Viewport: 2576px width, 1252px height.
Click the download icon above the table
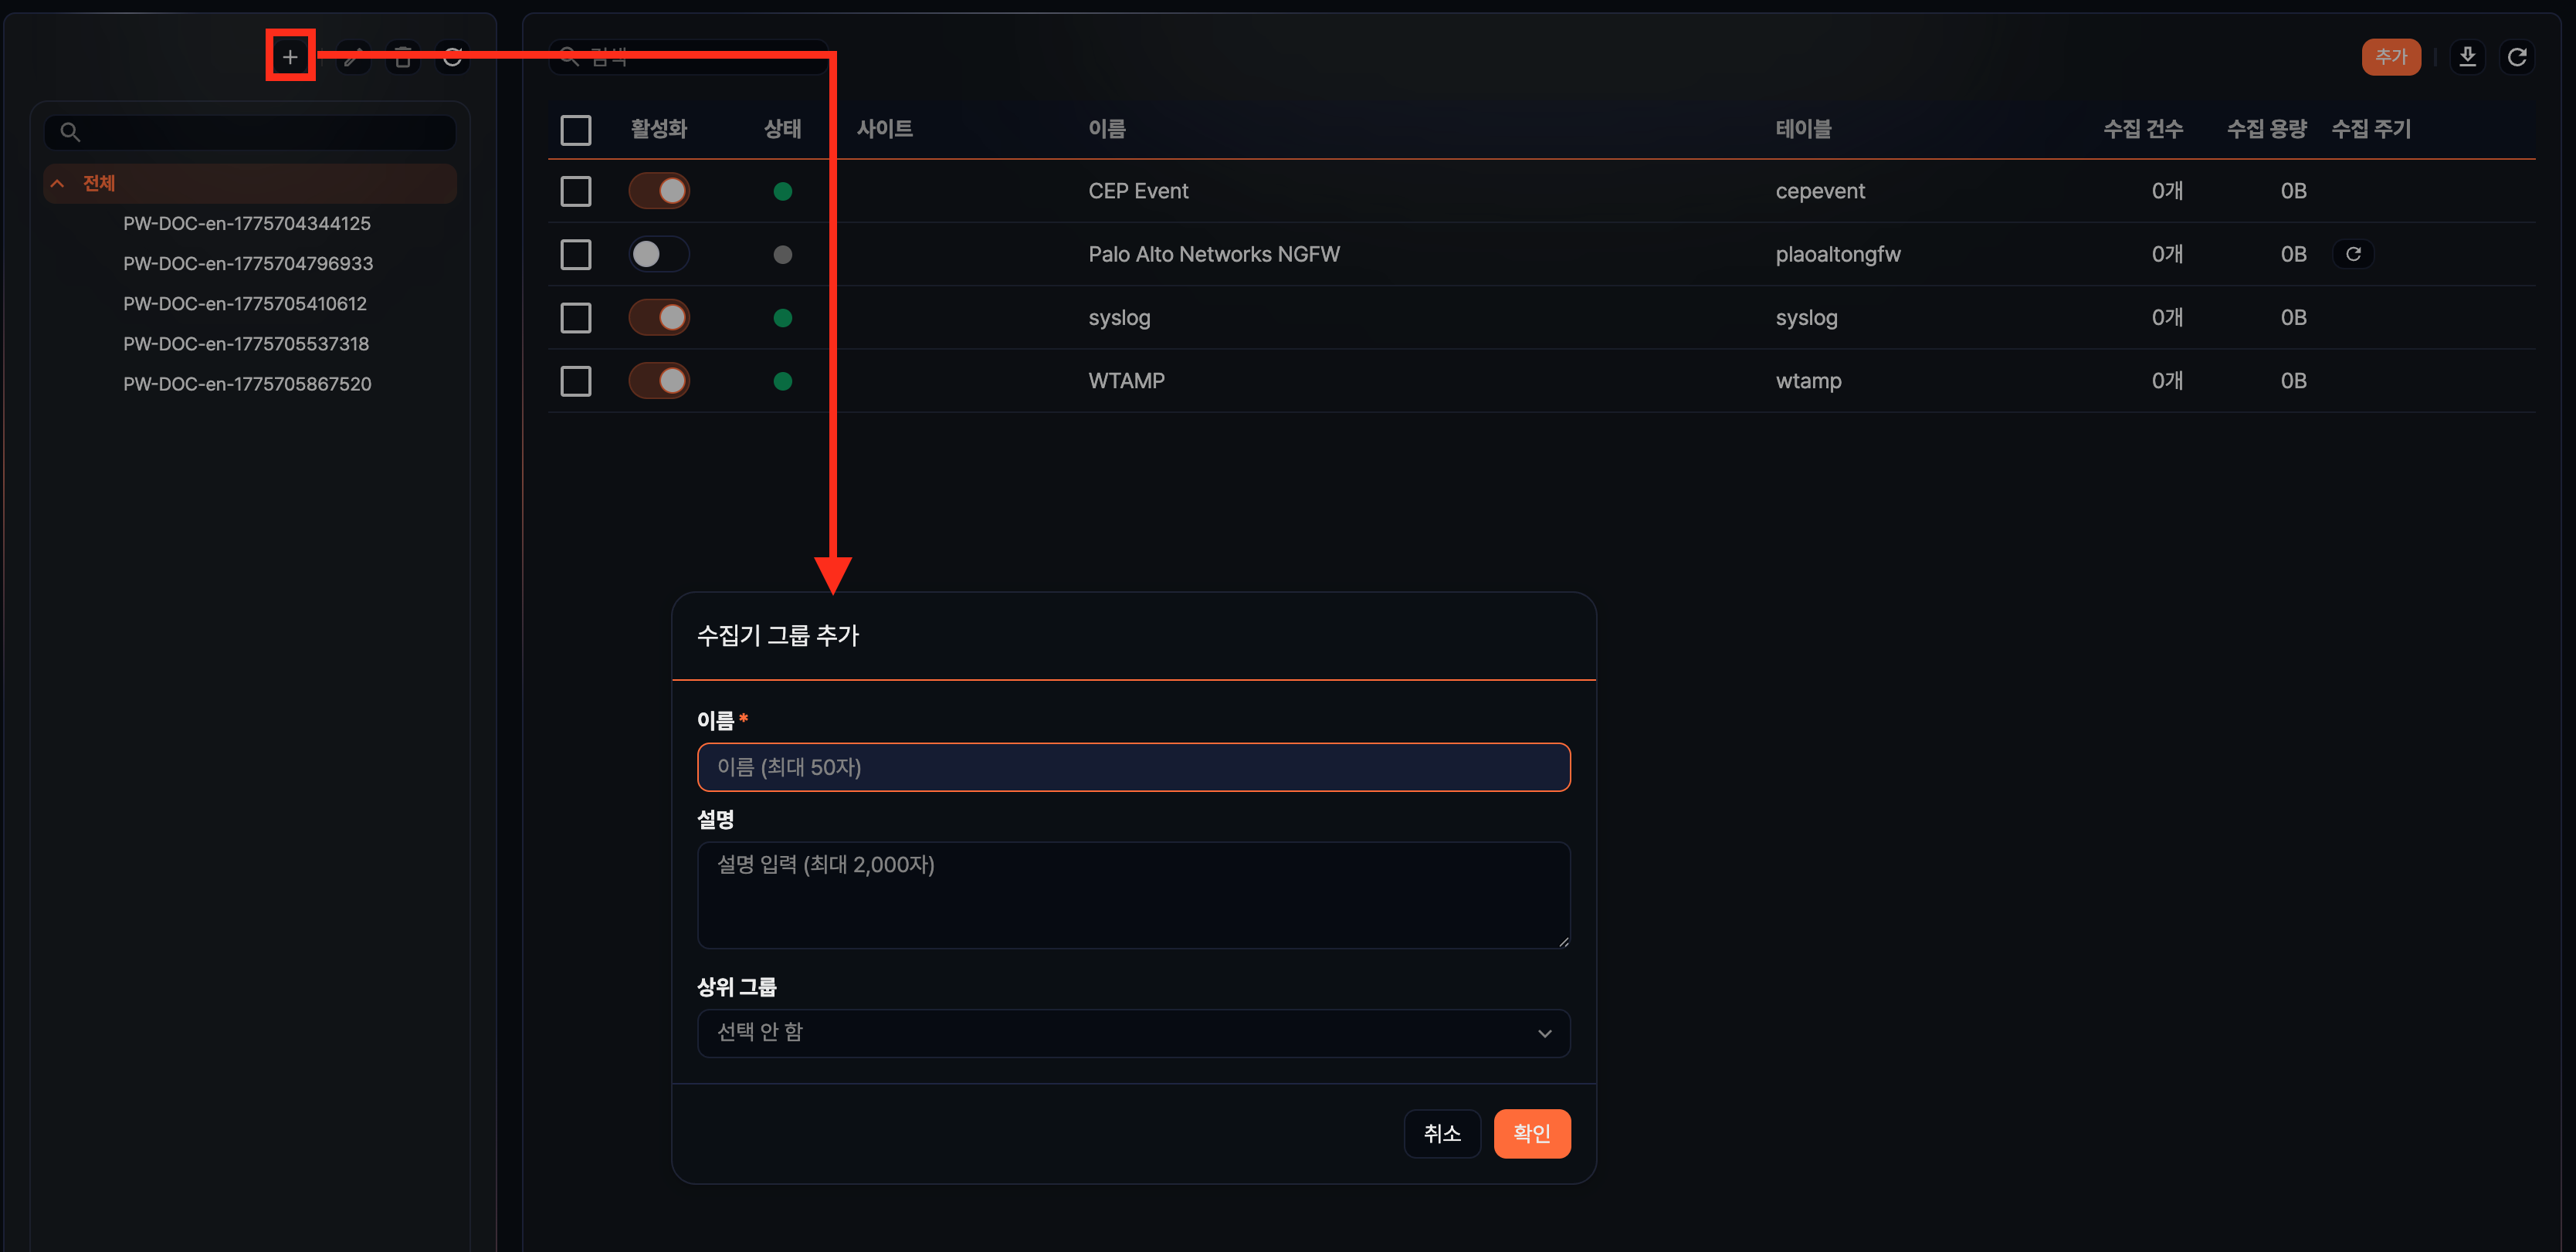coord(2467,57)
